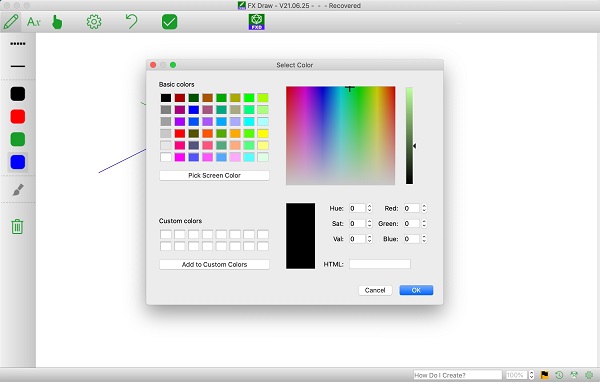The height and width of the screenshot is (382, 600).
Task: Click the radiation-like status bar icon
Action: pyautogui.click(x=574, y=375)
